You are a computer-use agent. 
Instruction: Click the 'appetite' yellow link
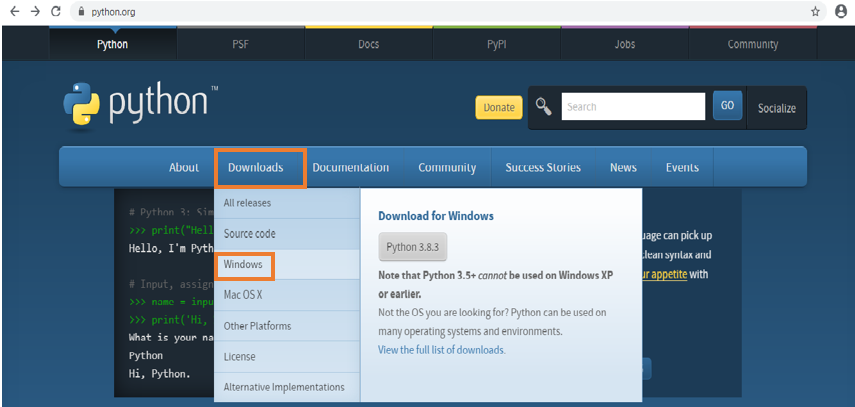tap(664, 274)
